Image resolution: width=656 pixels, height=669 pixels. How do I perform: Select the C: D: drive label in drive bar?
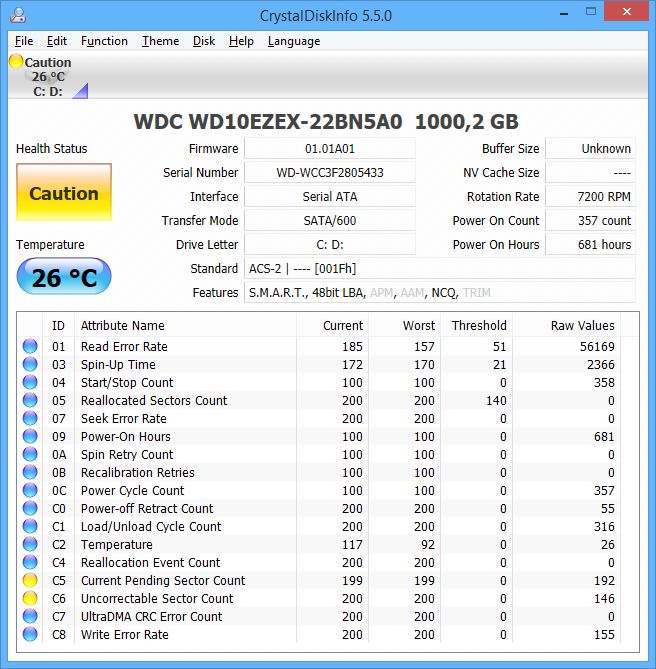pos(48,91)
